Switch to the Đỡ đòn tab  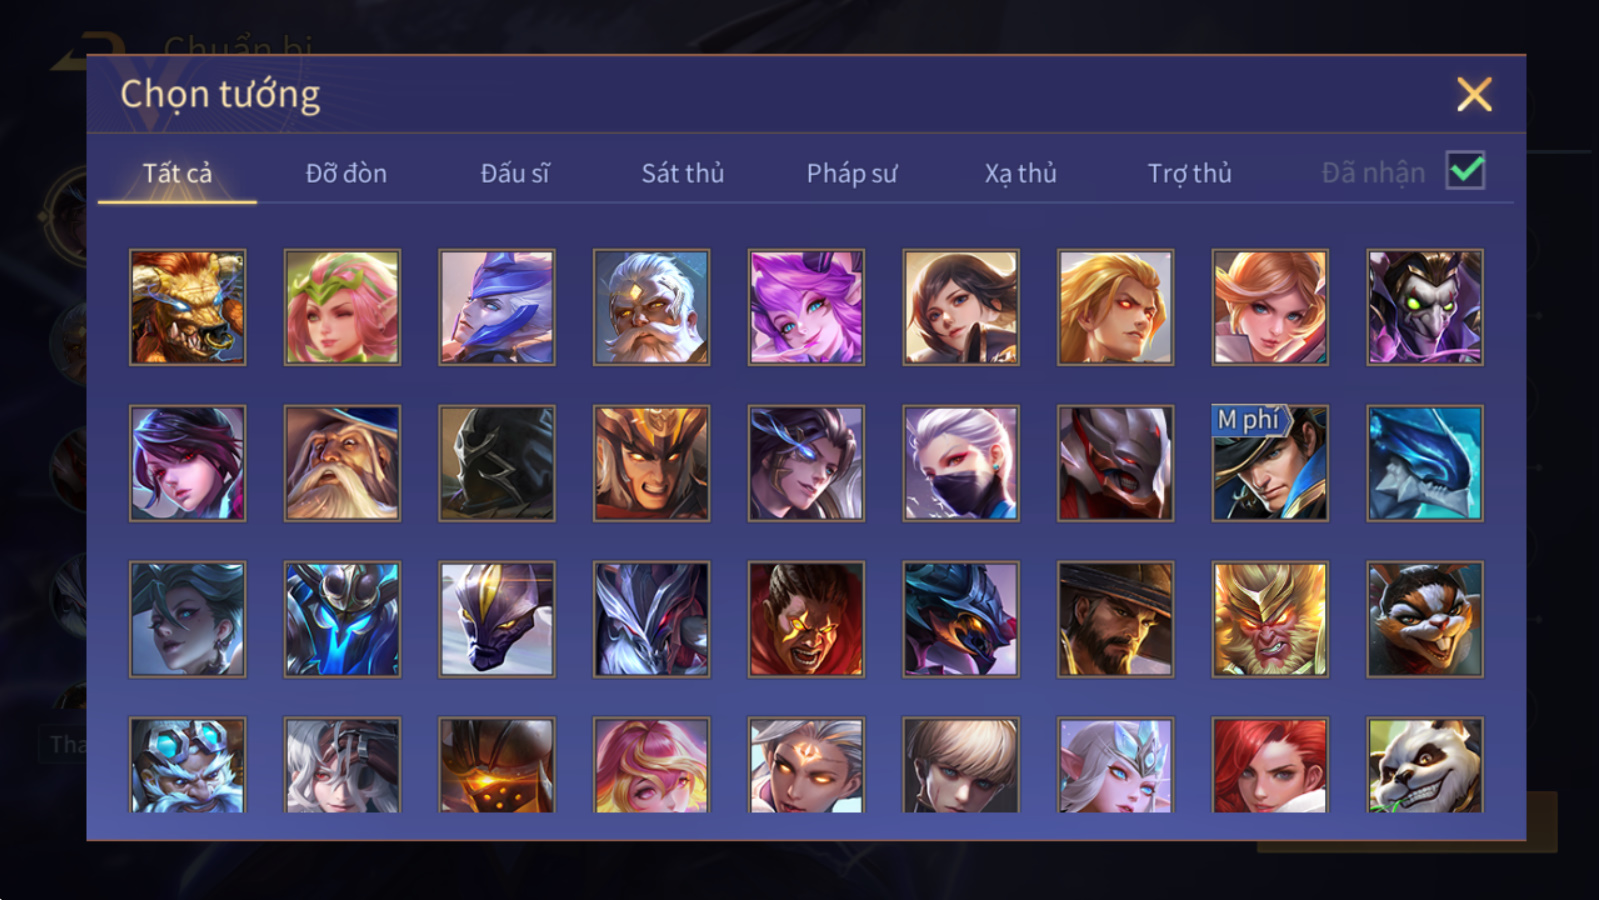click(346, 173)
